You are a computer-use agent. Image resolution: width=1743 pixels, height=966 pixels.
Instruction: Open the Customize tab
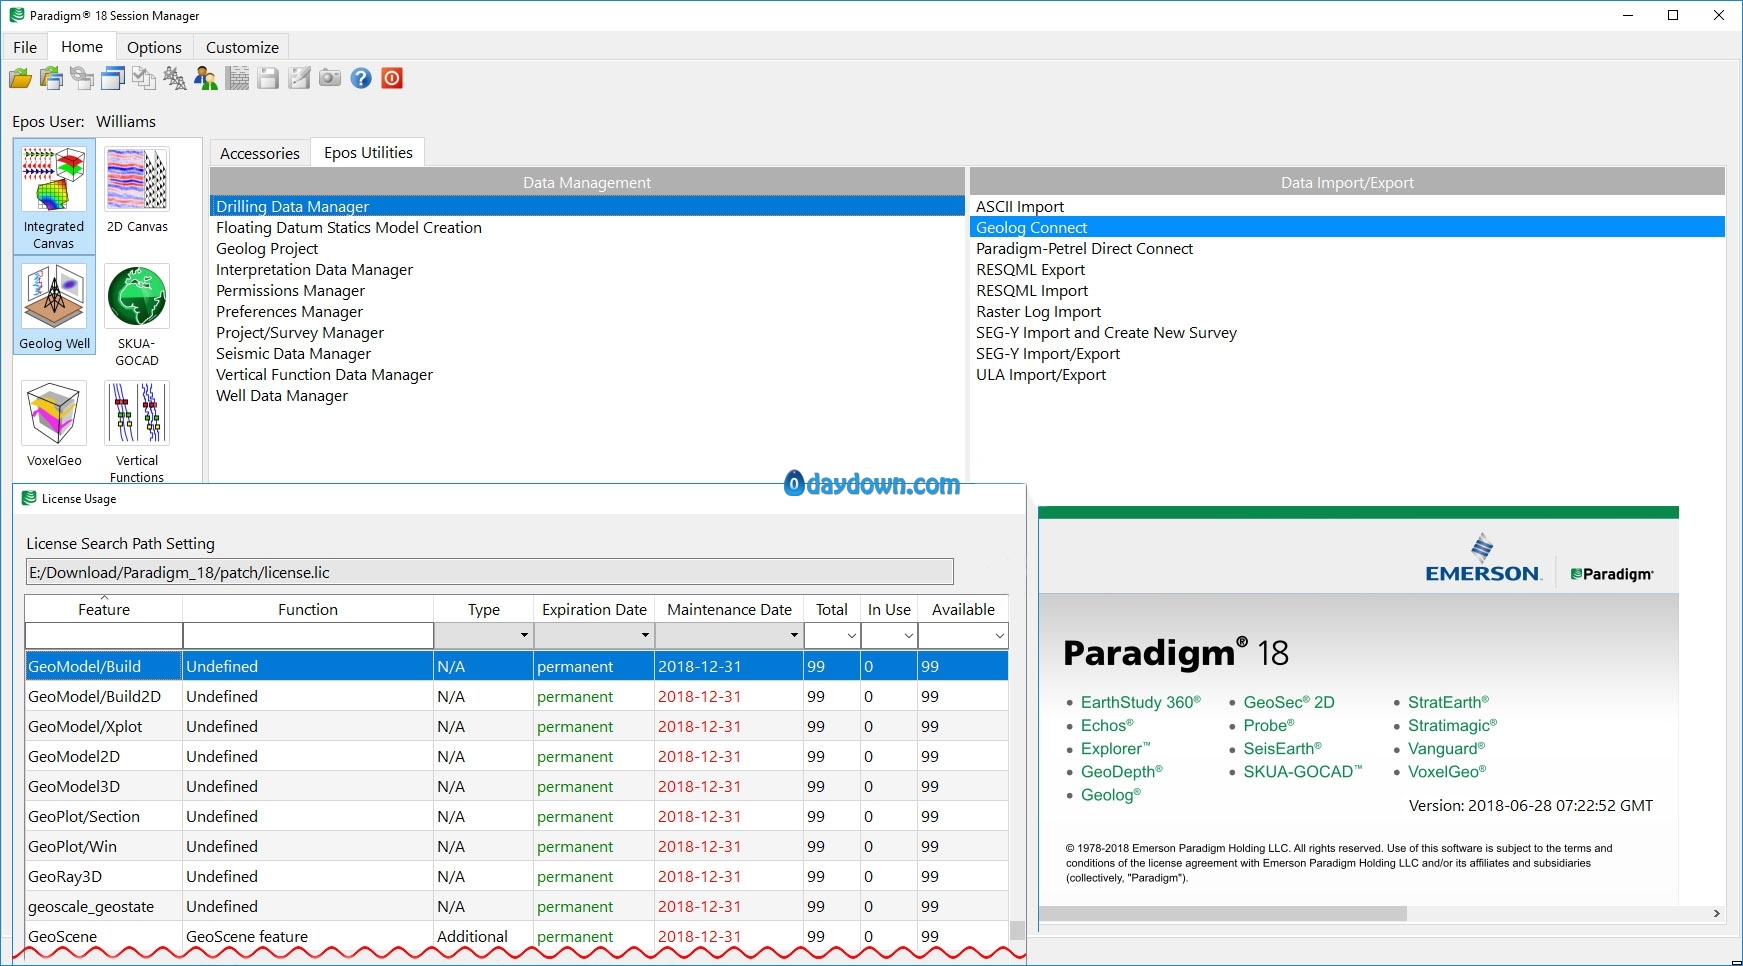(242, 47)
